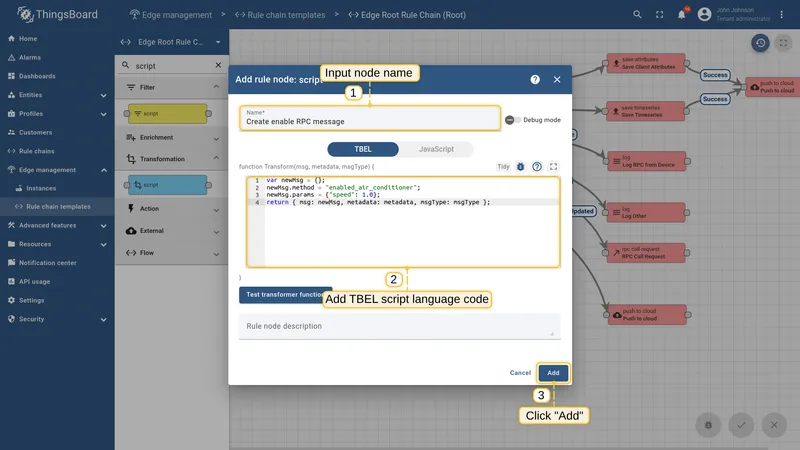Click inside the script code editor
The height and width of the screenshot is (450, 800).
[403, 222]
